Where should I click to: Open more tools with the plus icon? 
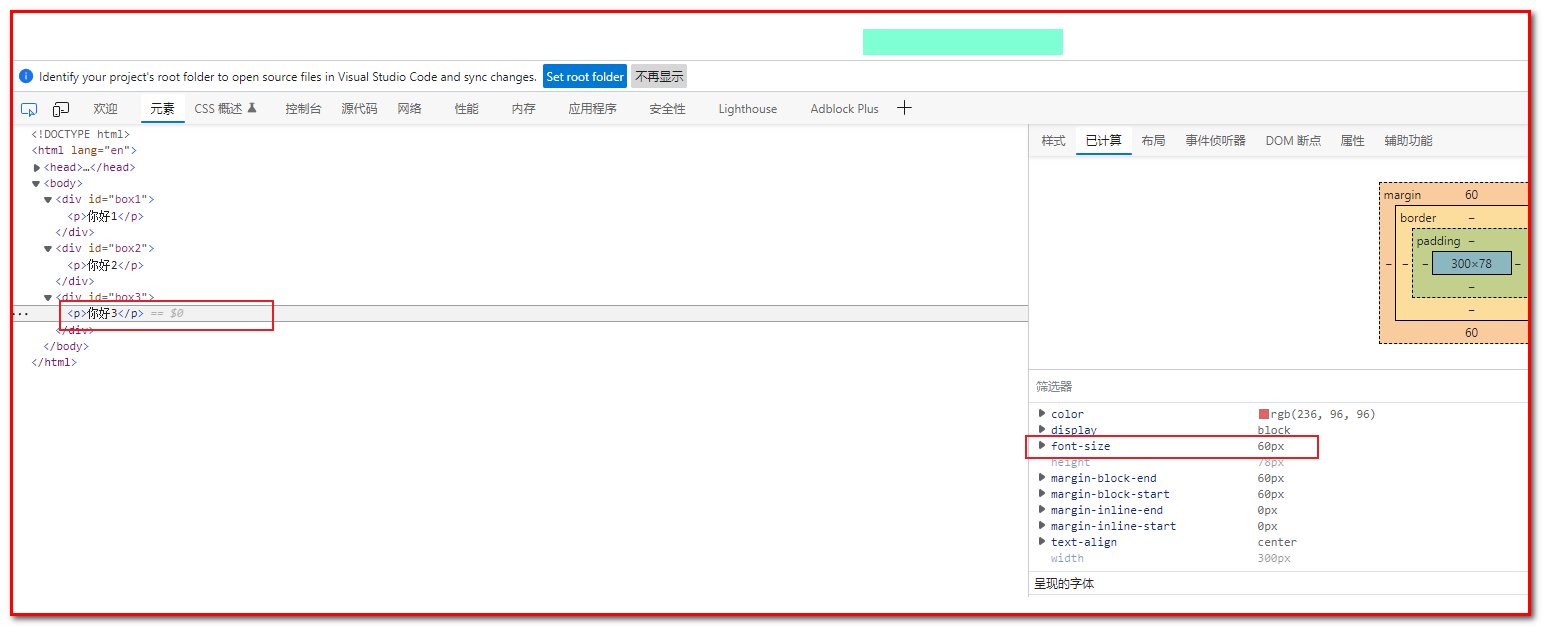(x=904, y=108)
